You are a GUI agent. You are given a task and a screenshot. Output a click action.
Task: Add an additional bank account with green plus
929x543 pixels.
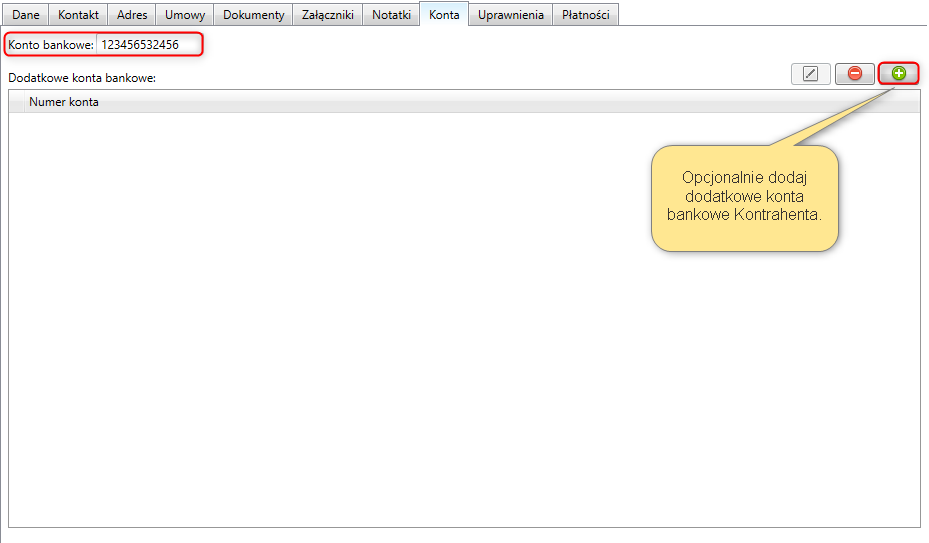[898, 73]
